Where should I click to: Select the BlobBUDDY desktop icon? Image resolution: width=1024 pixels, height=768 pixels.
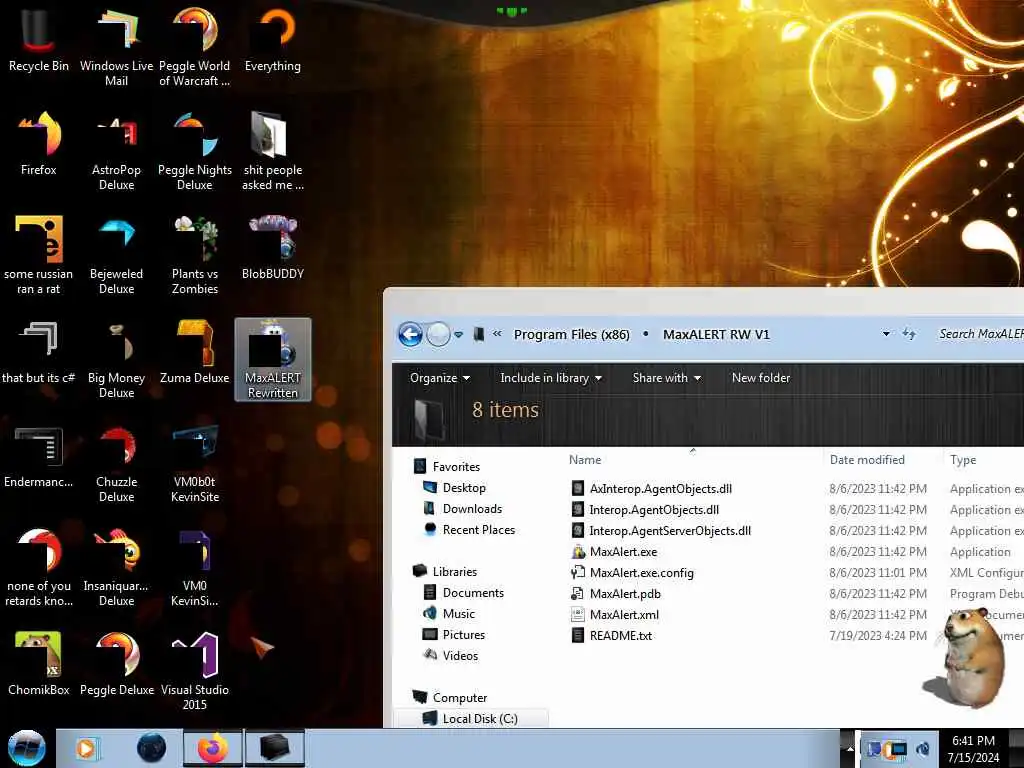pos(273,248)
